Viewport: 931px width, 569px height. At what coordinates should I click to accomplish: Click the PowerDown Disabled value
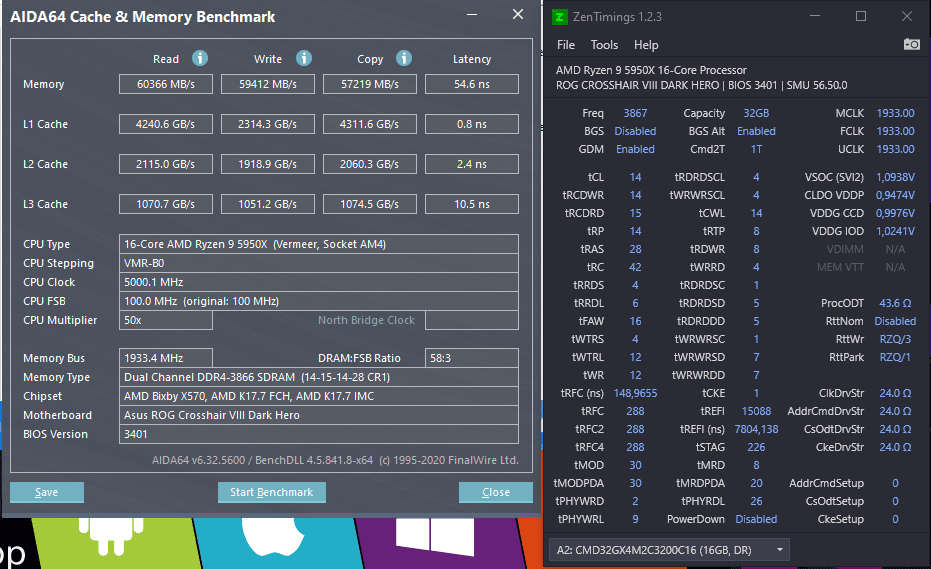click(756, 519)
